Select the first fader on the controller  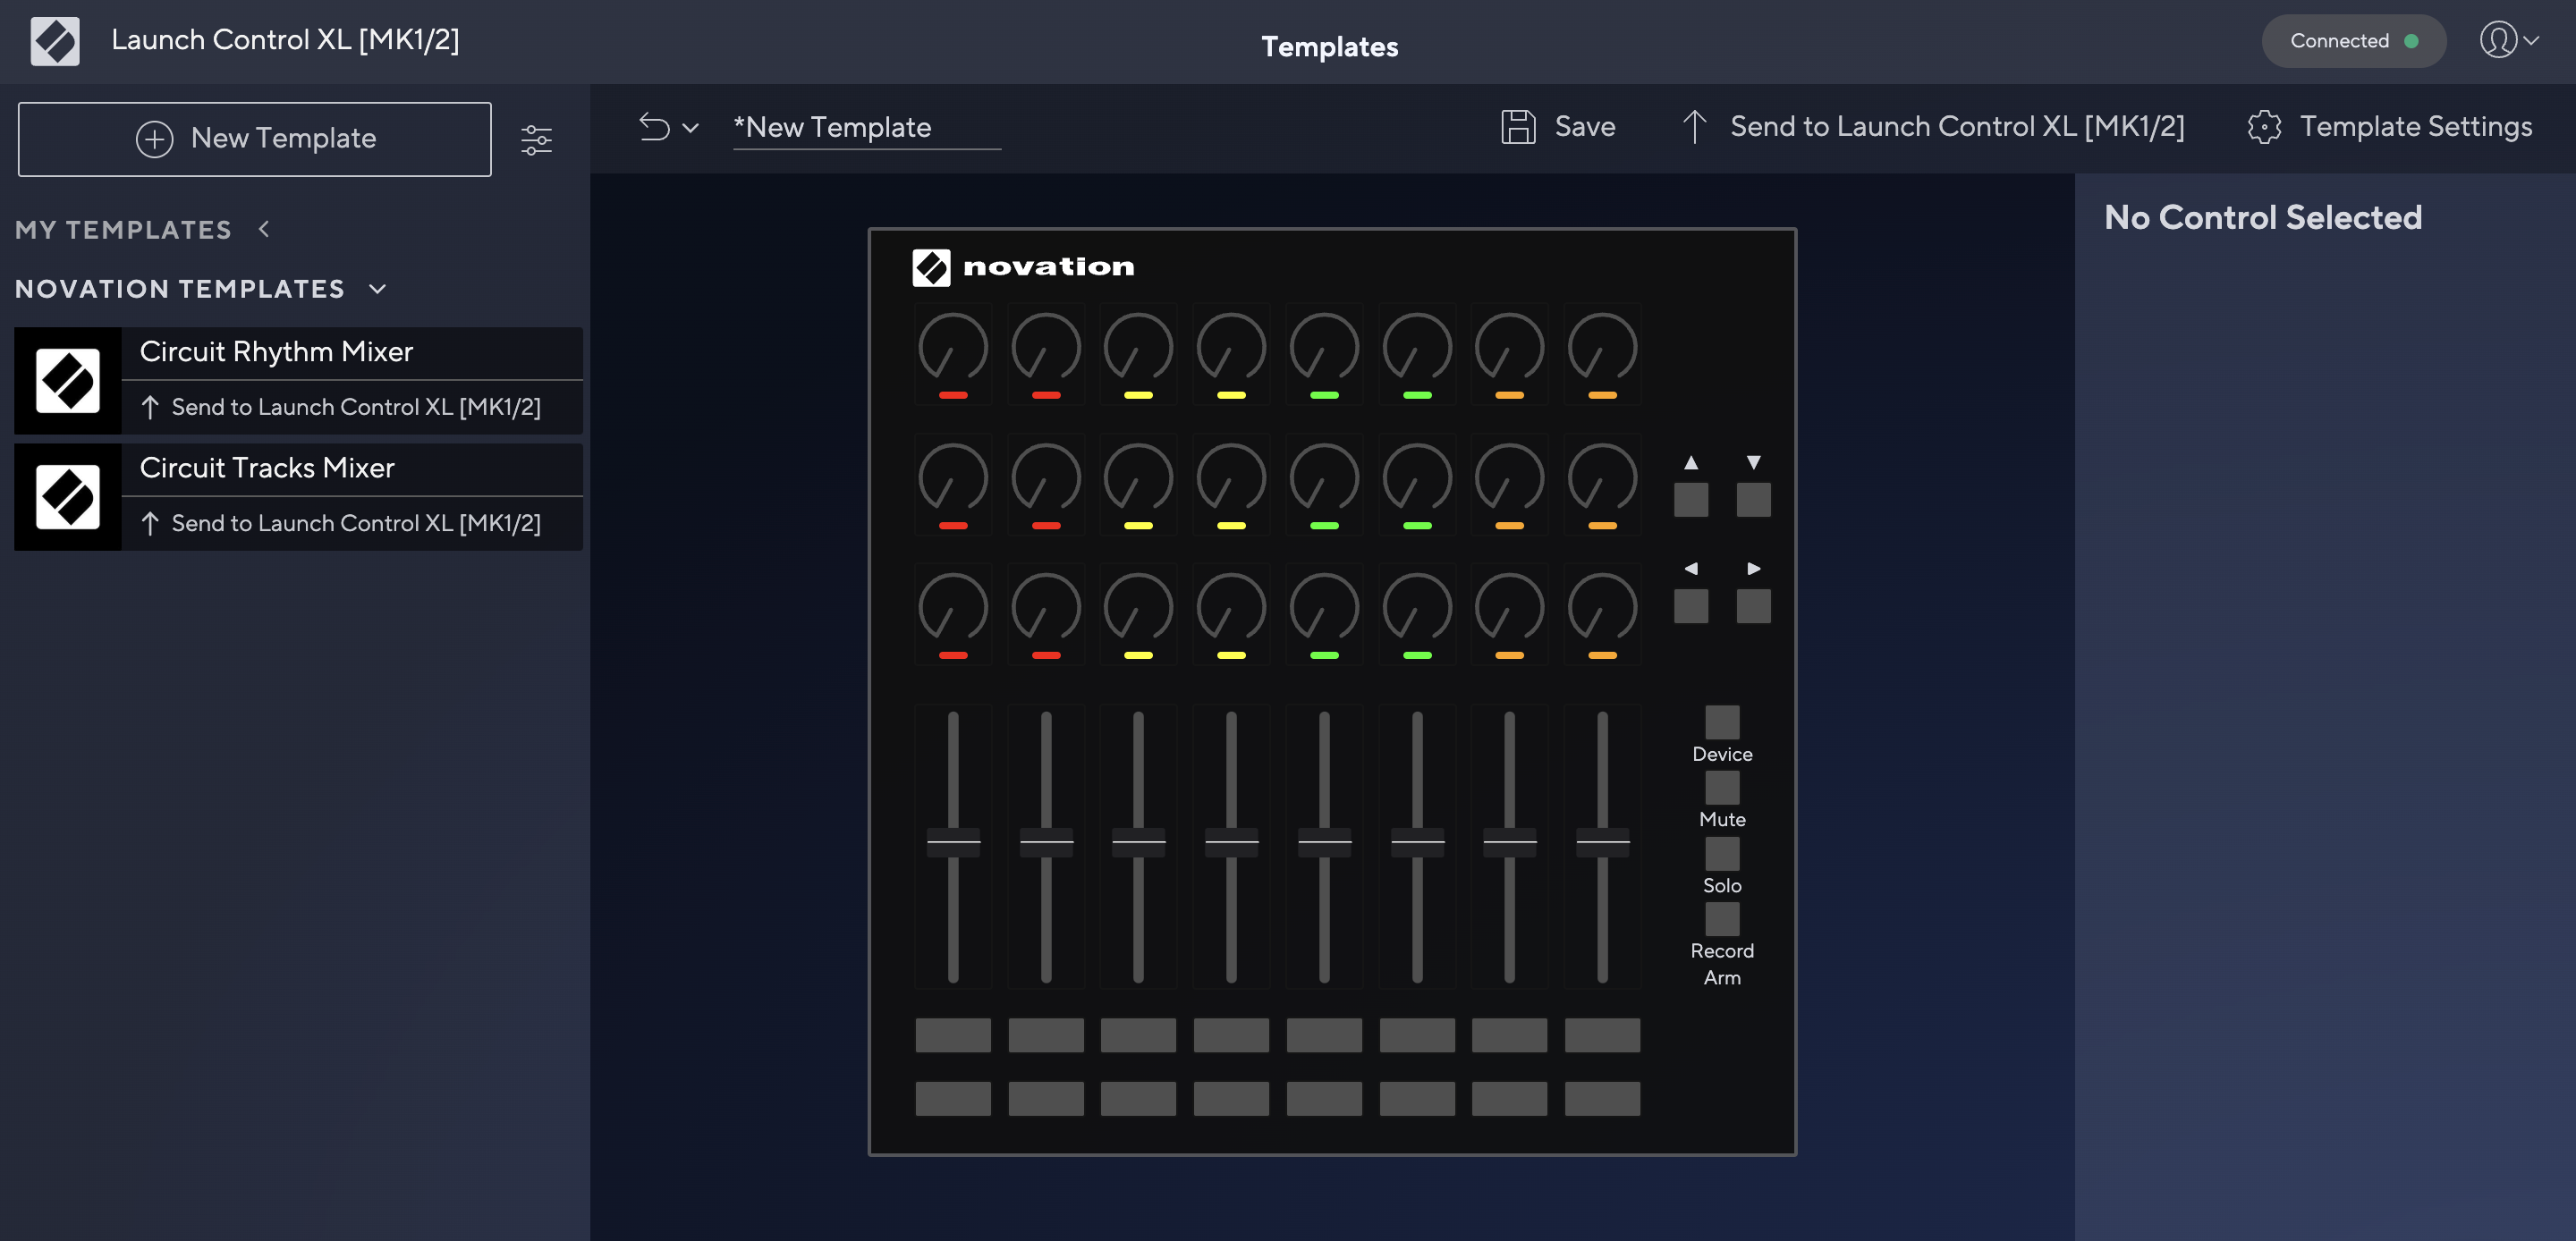[x=953, y=842]
